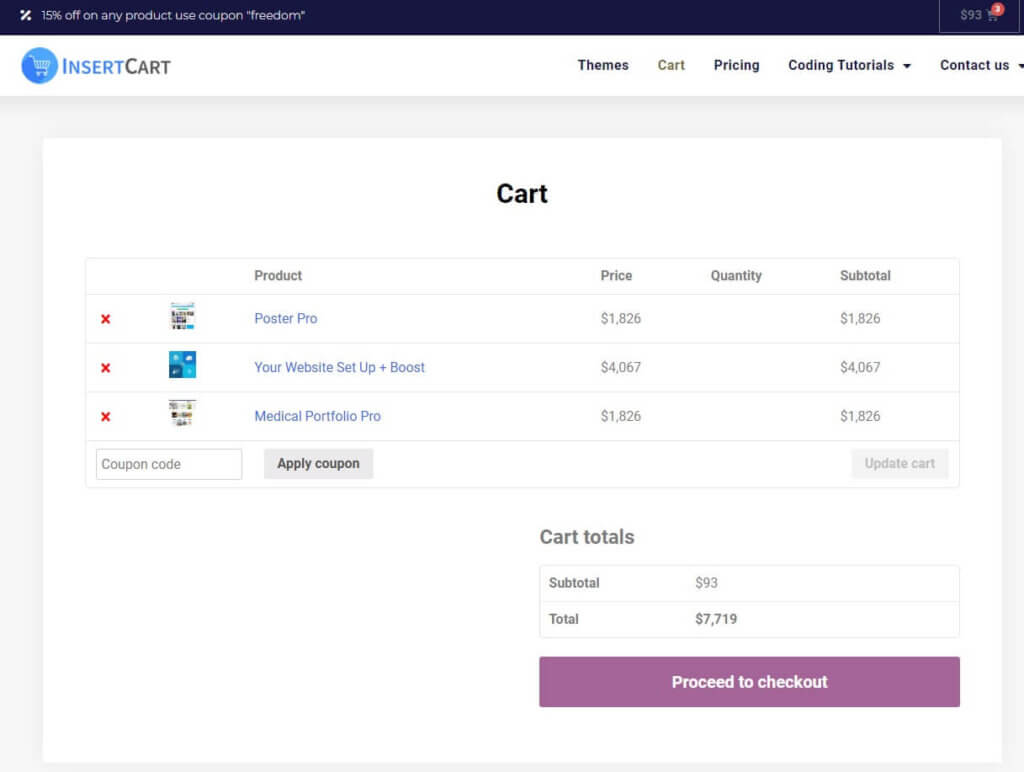
Task: Expand the Coding Tutorials dropdown menu
Action: 842,65
